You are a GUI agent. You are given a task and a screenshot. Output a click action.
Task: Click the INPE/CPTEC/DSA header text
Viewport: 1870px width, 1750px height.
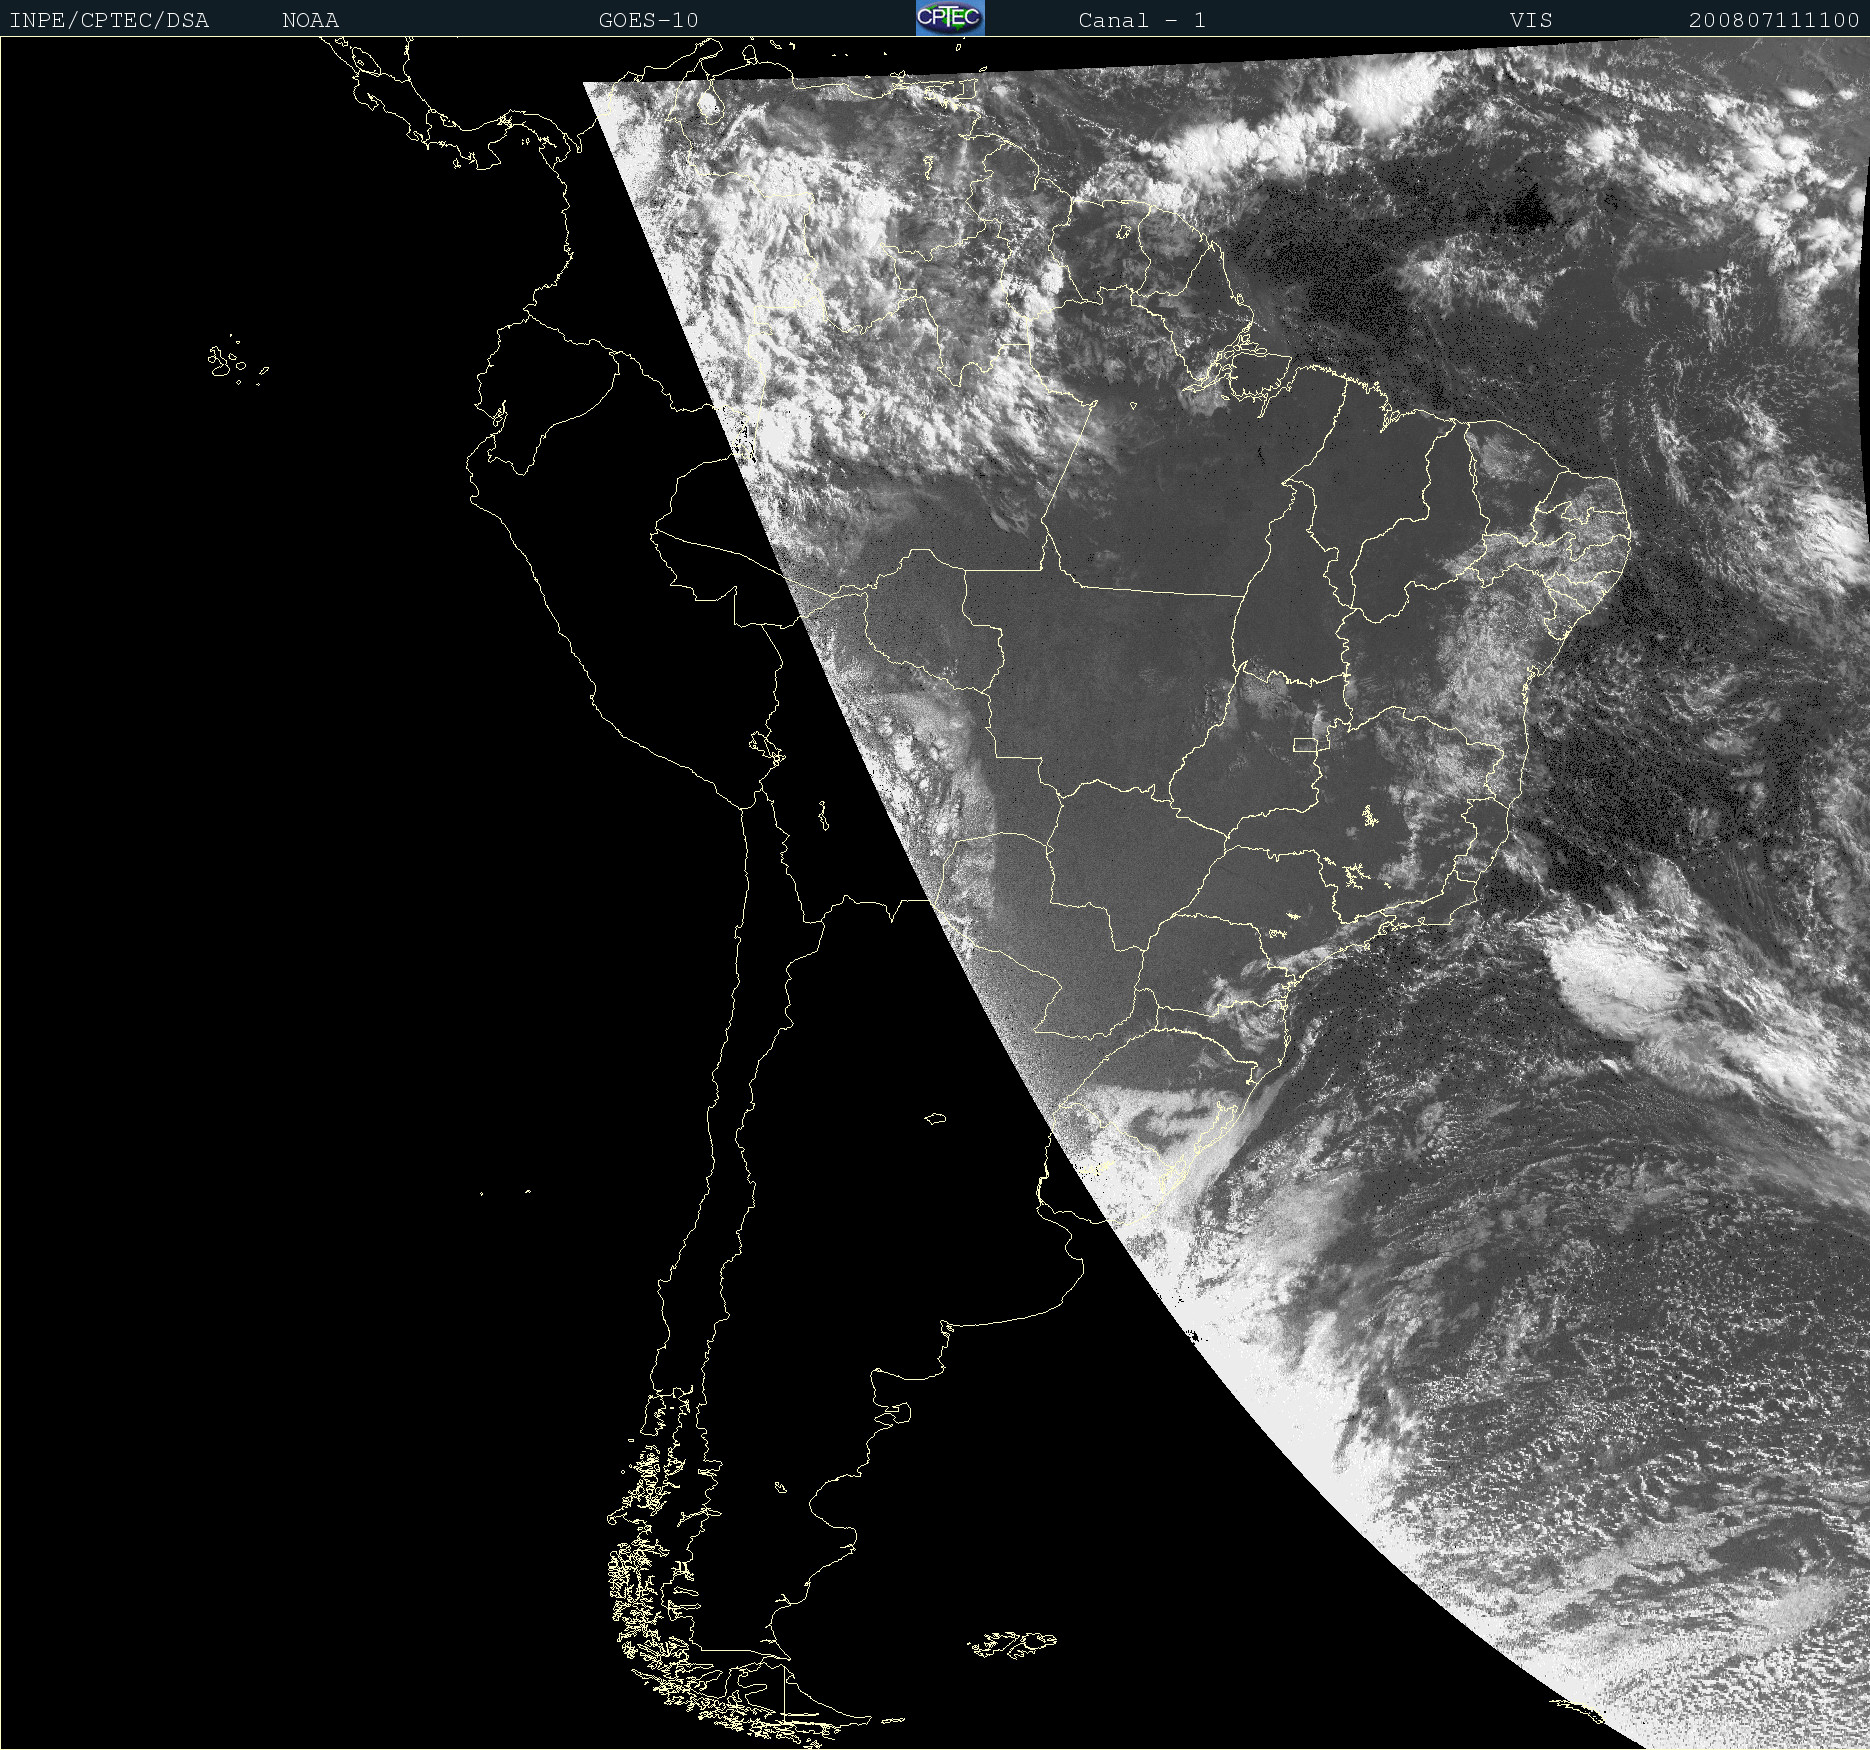[x=109, y=20]
